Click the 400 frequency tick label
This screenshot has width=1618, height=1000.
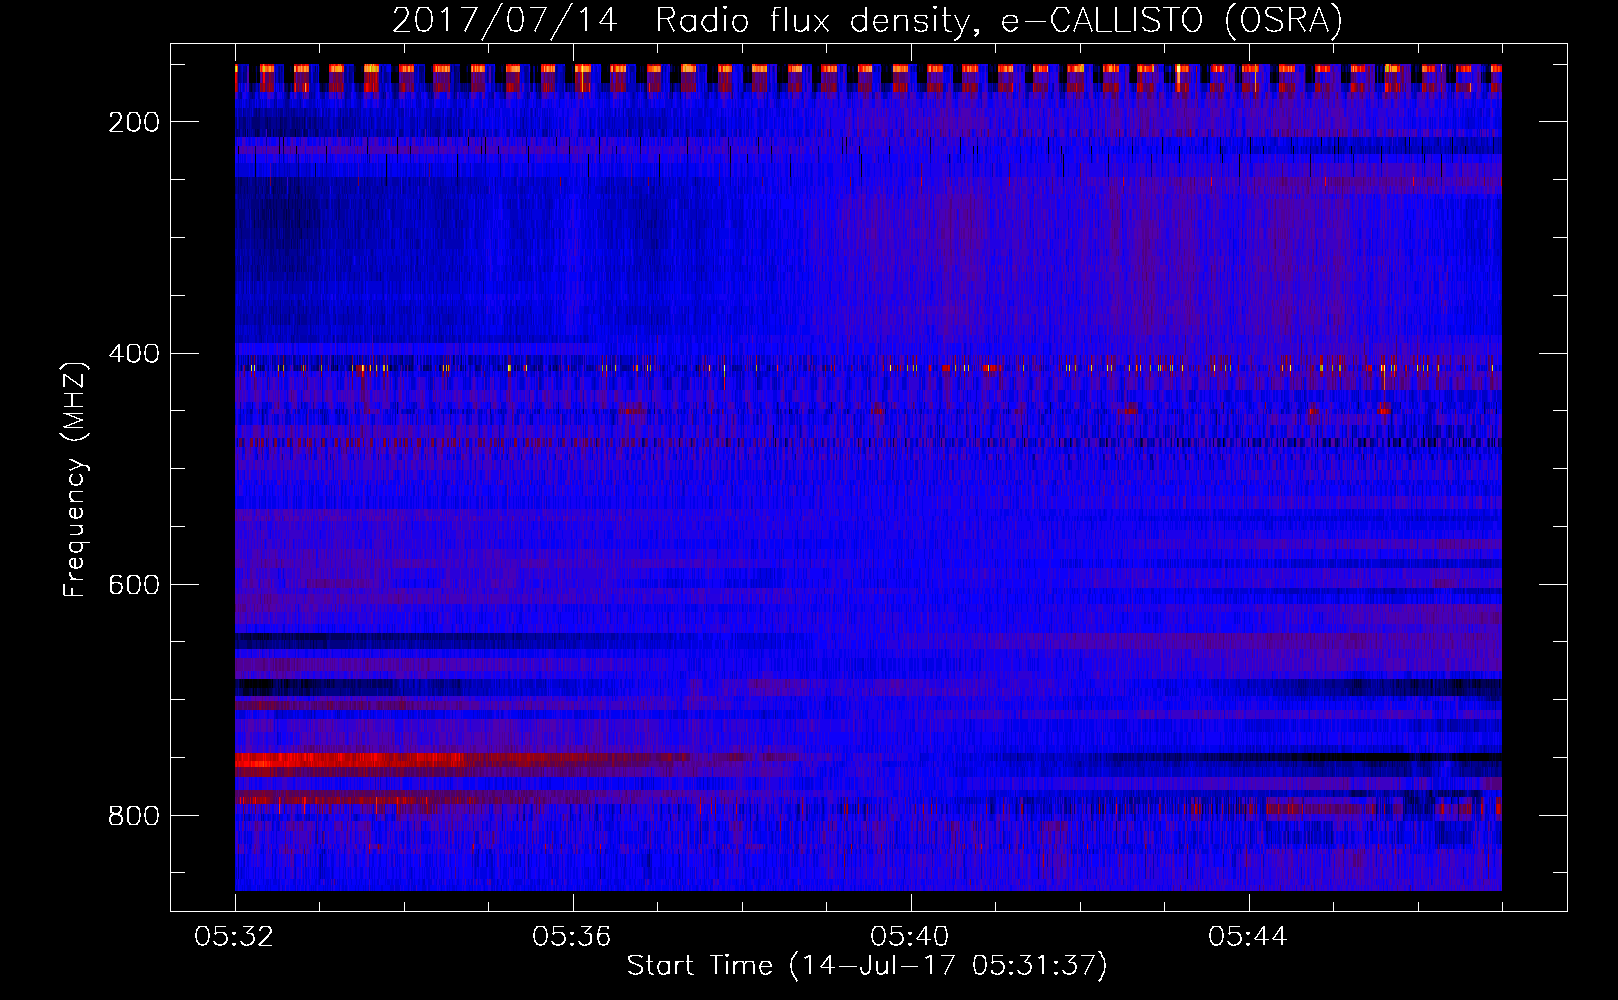(134, 353)
